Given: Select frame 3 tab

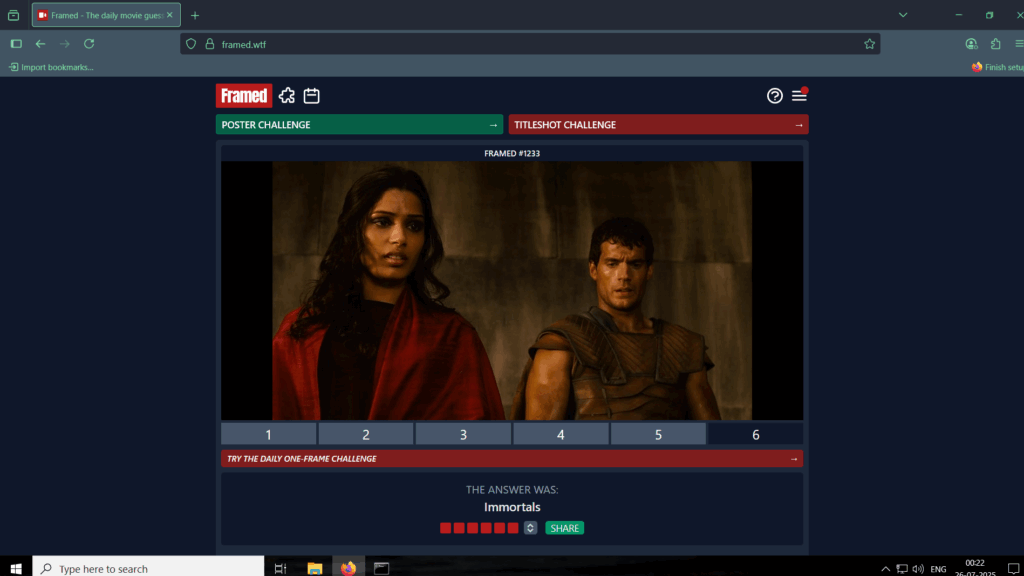Looking at the screenshot, I should 463,434.
